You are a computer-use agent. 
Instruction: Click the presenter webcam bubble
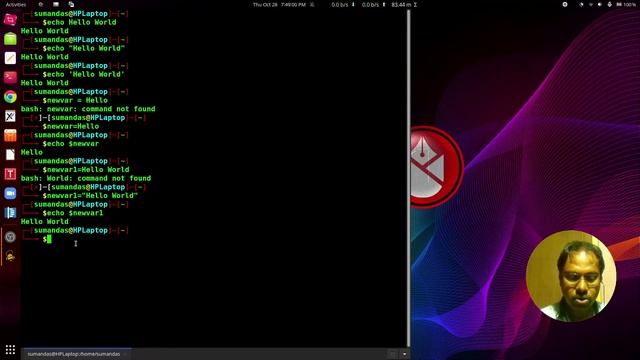[571, 276]
